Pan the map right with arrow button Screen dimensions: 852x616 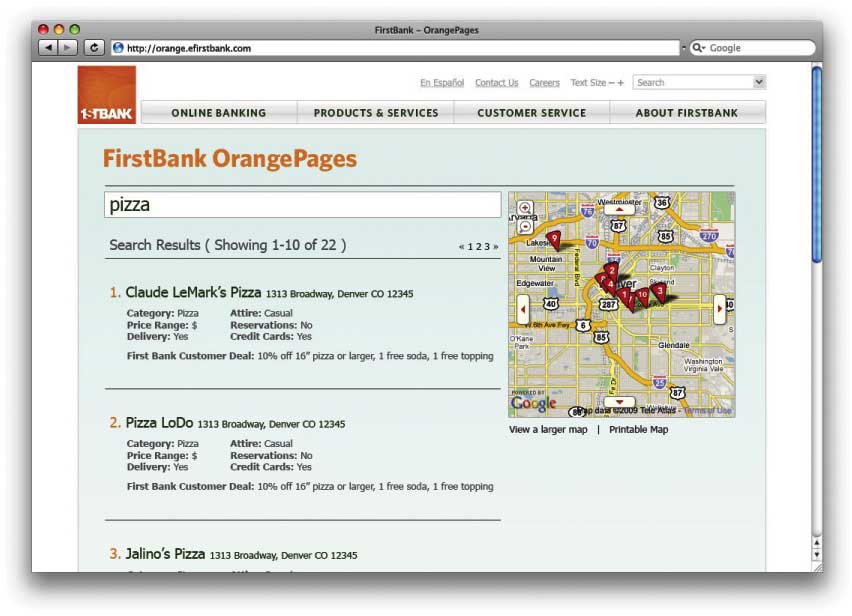point(719,309)
